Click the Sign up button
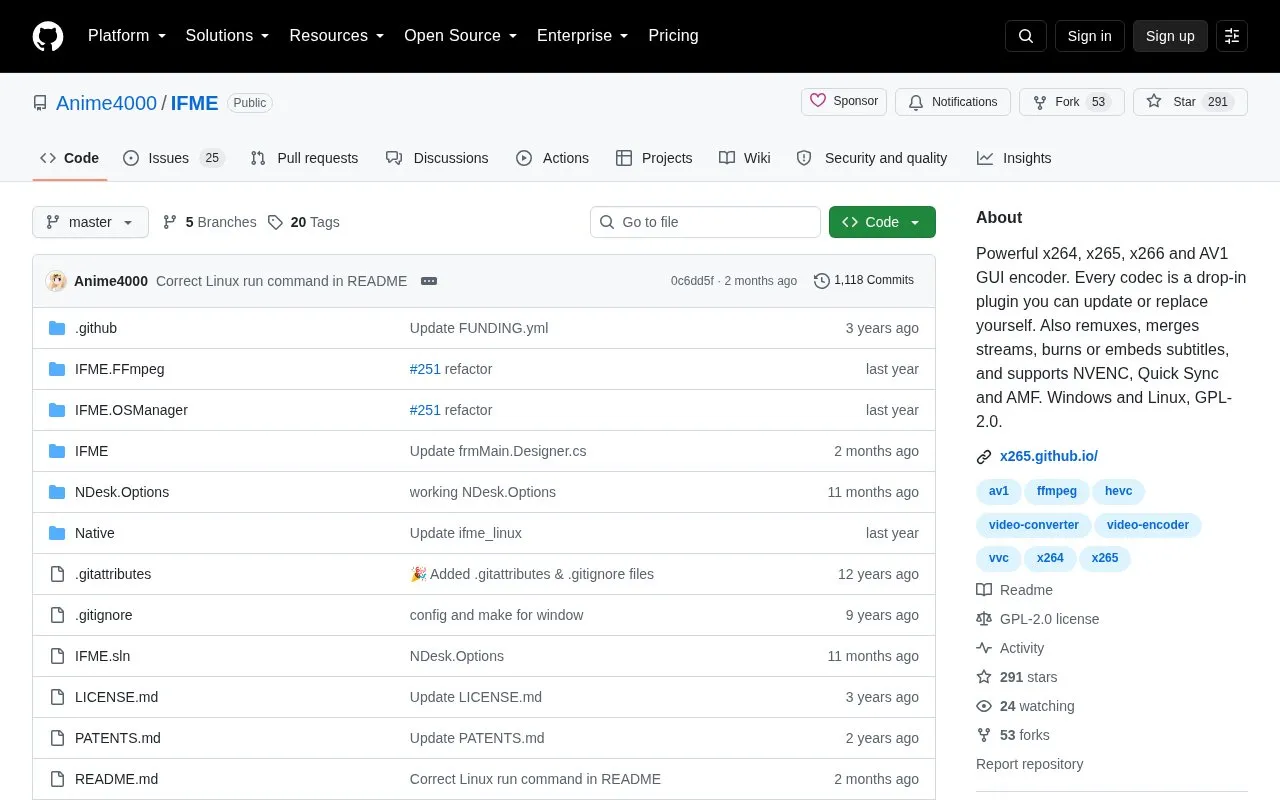Image resolution: width=1280 pixels, height=800 pixels. 1170,36
